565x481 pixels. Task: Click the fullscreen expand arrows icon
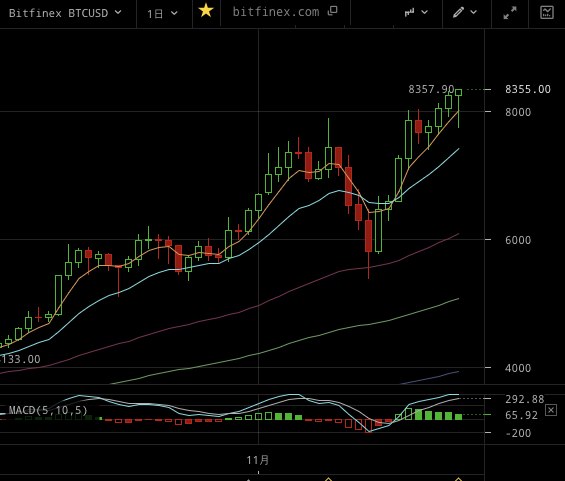(510, 13)
